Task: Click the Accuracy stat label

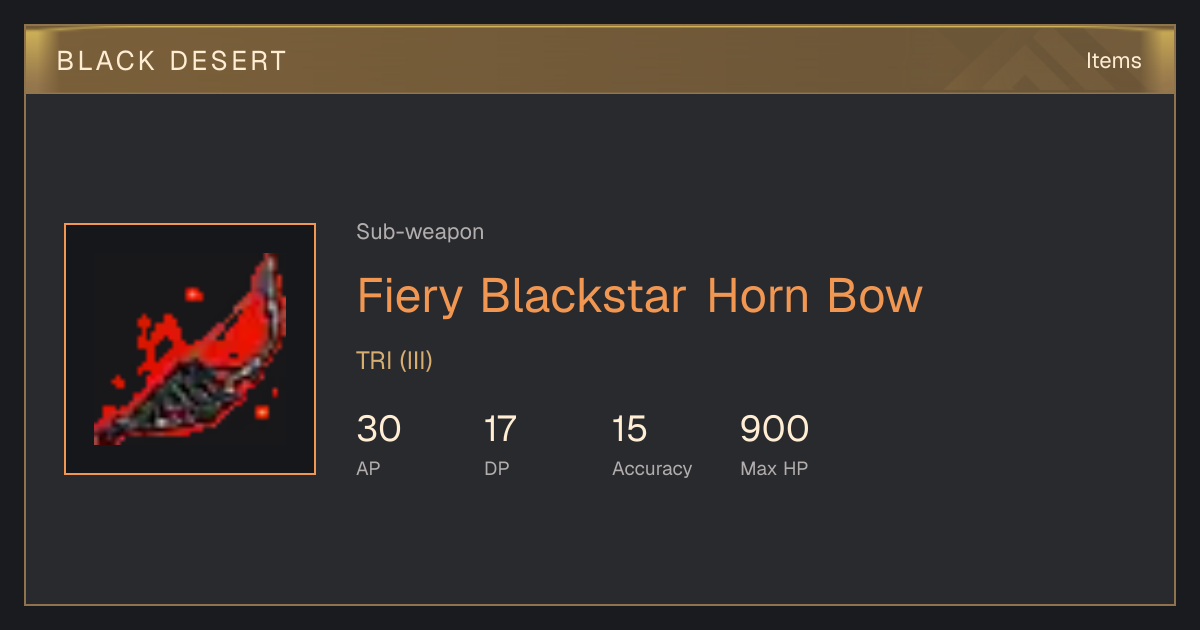Action: [652, 469]
